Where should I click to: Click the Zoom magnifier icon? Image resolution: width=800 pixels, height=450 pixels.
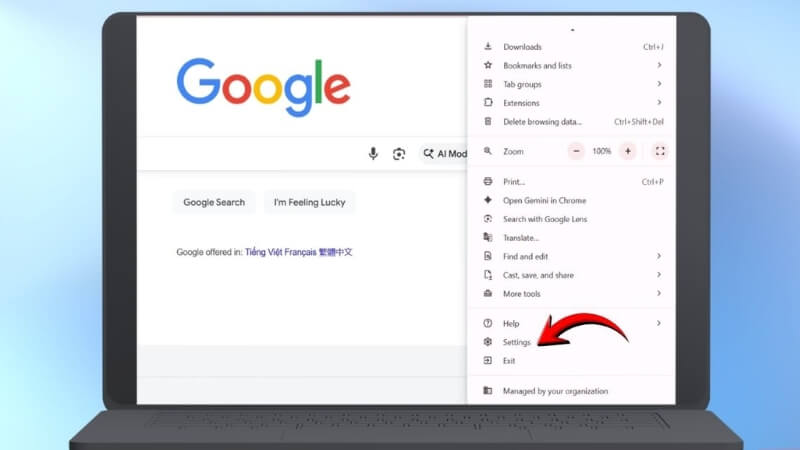point(488,151)
